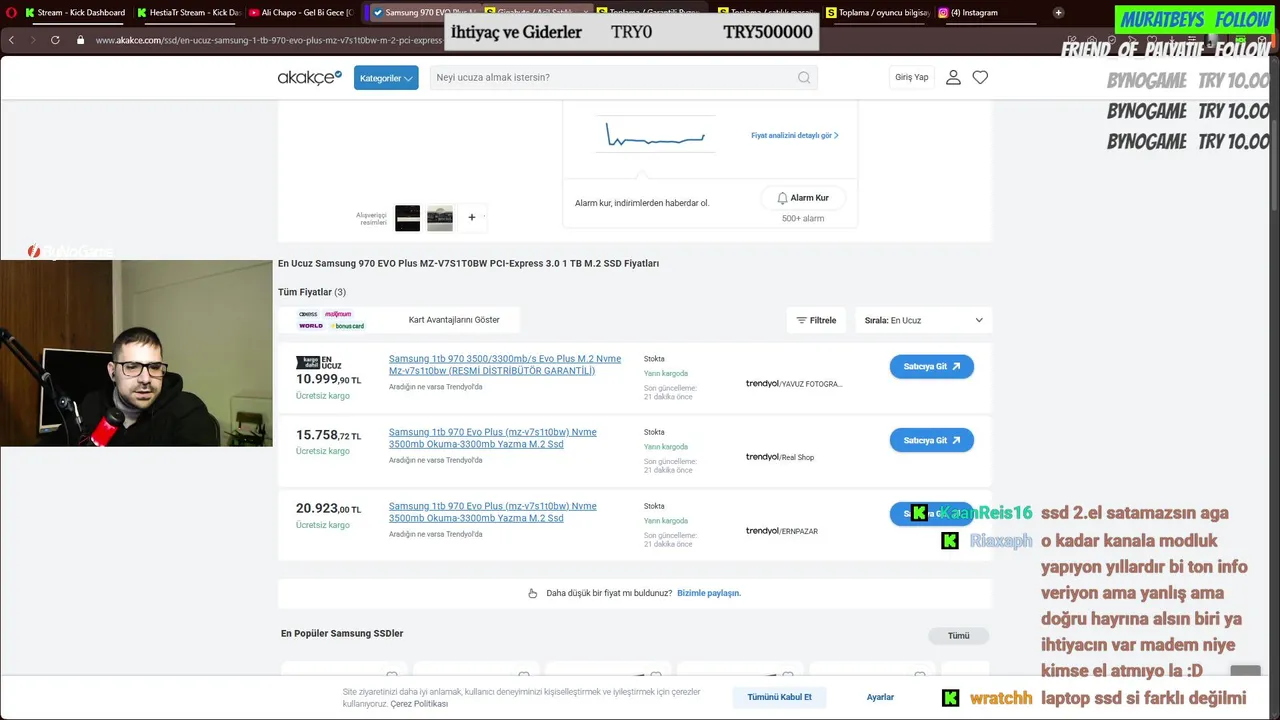
Task: Click Satıcıya Git for Yavuz Fotoğraf seller
Action: point(931,367)
